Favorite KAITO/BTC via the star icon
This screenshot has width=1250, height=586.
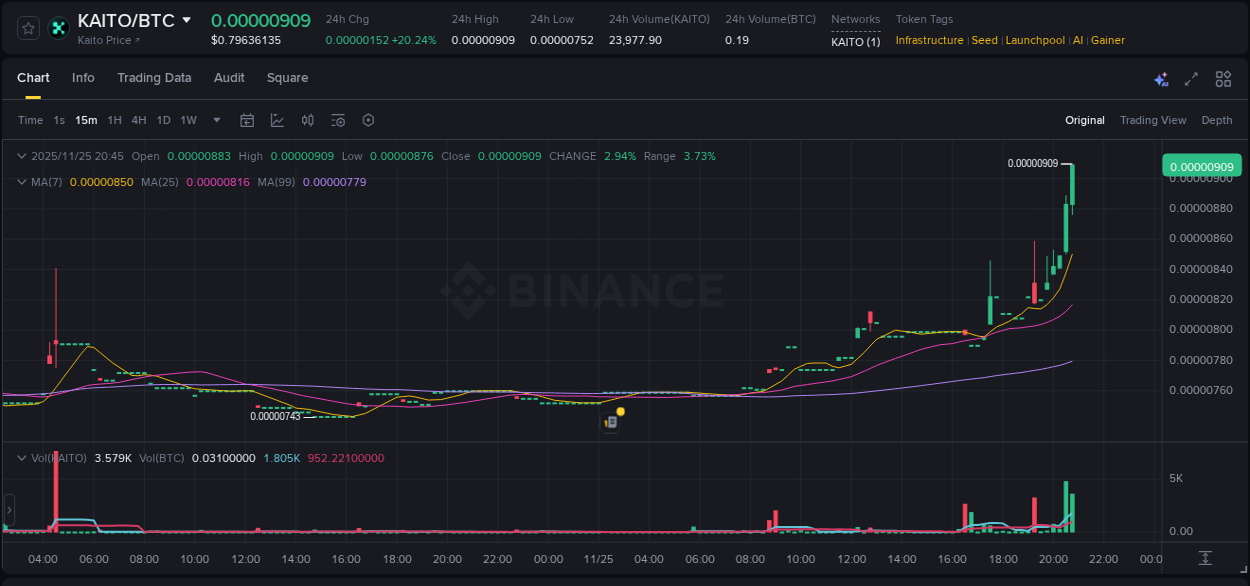[27, 28]
